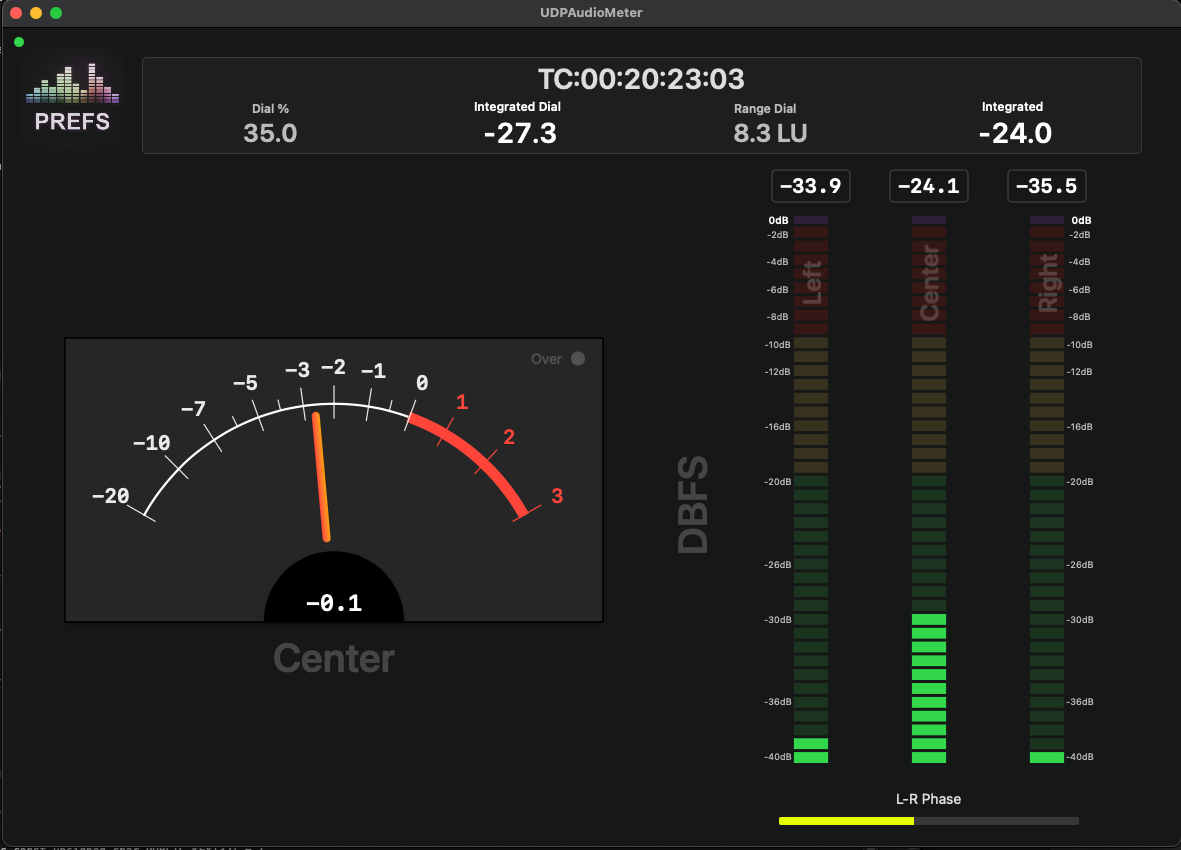1181x850 pixels.
Task: Click the Right channel -35.5 level box
Action: (1046, 186)
